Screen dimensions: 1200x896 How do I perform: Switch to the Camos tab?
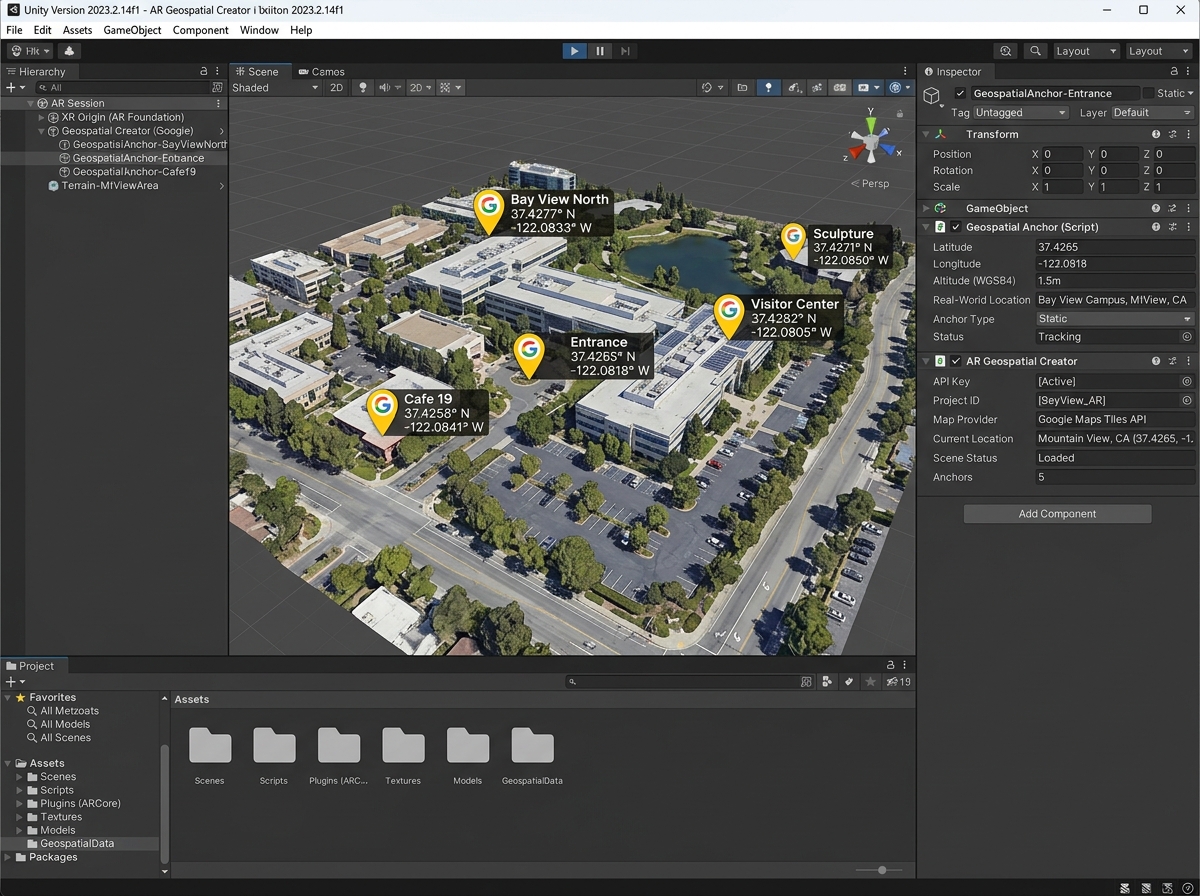tap(321, 72)
